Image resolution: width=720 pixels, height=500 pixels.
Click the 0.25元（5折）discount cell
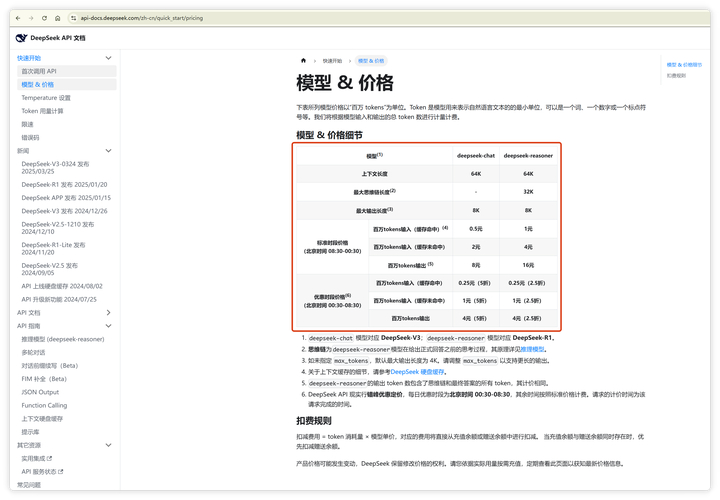(476, 283)
